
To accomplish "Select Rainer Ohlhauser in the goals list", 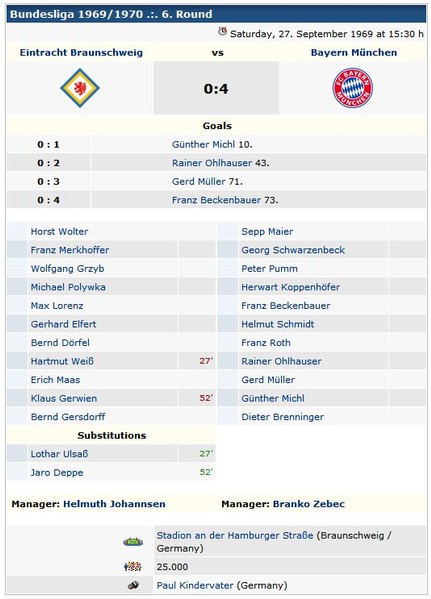I will [212, 163].
